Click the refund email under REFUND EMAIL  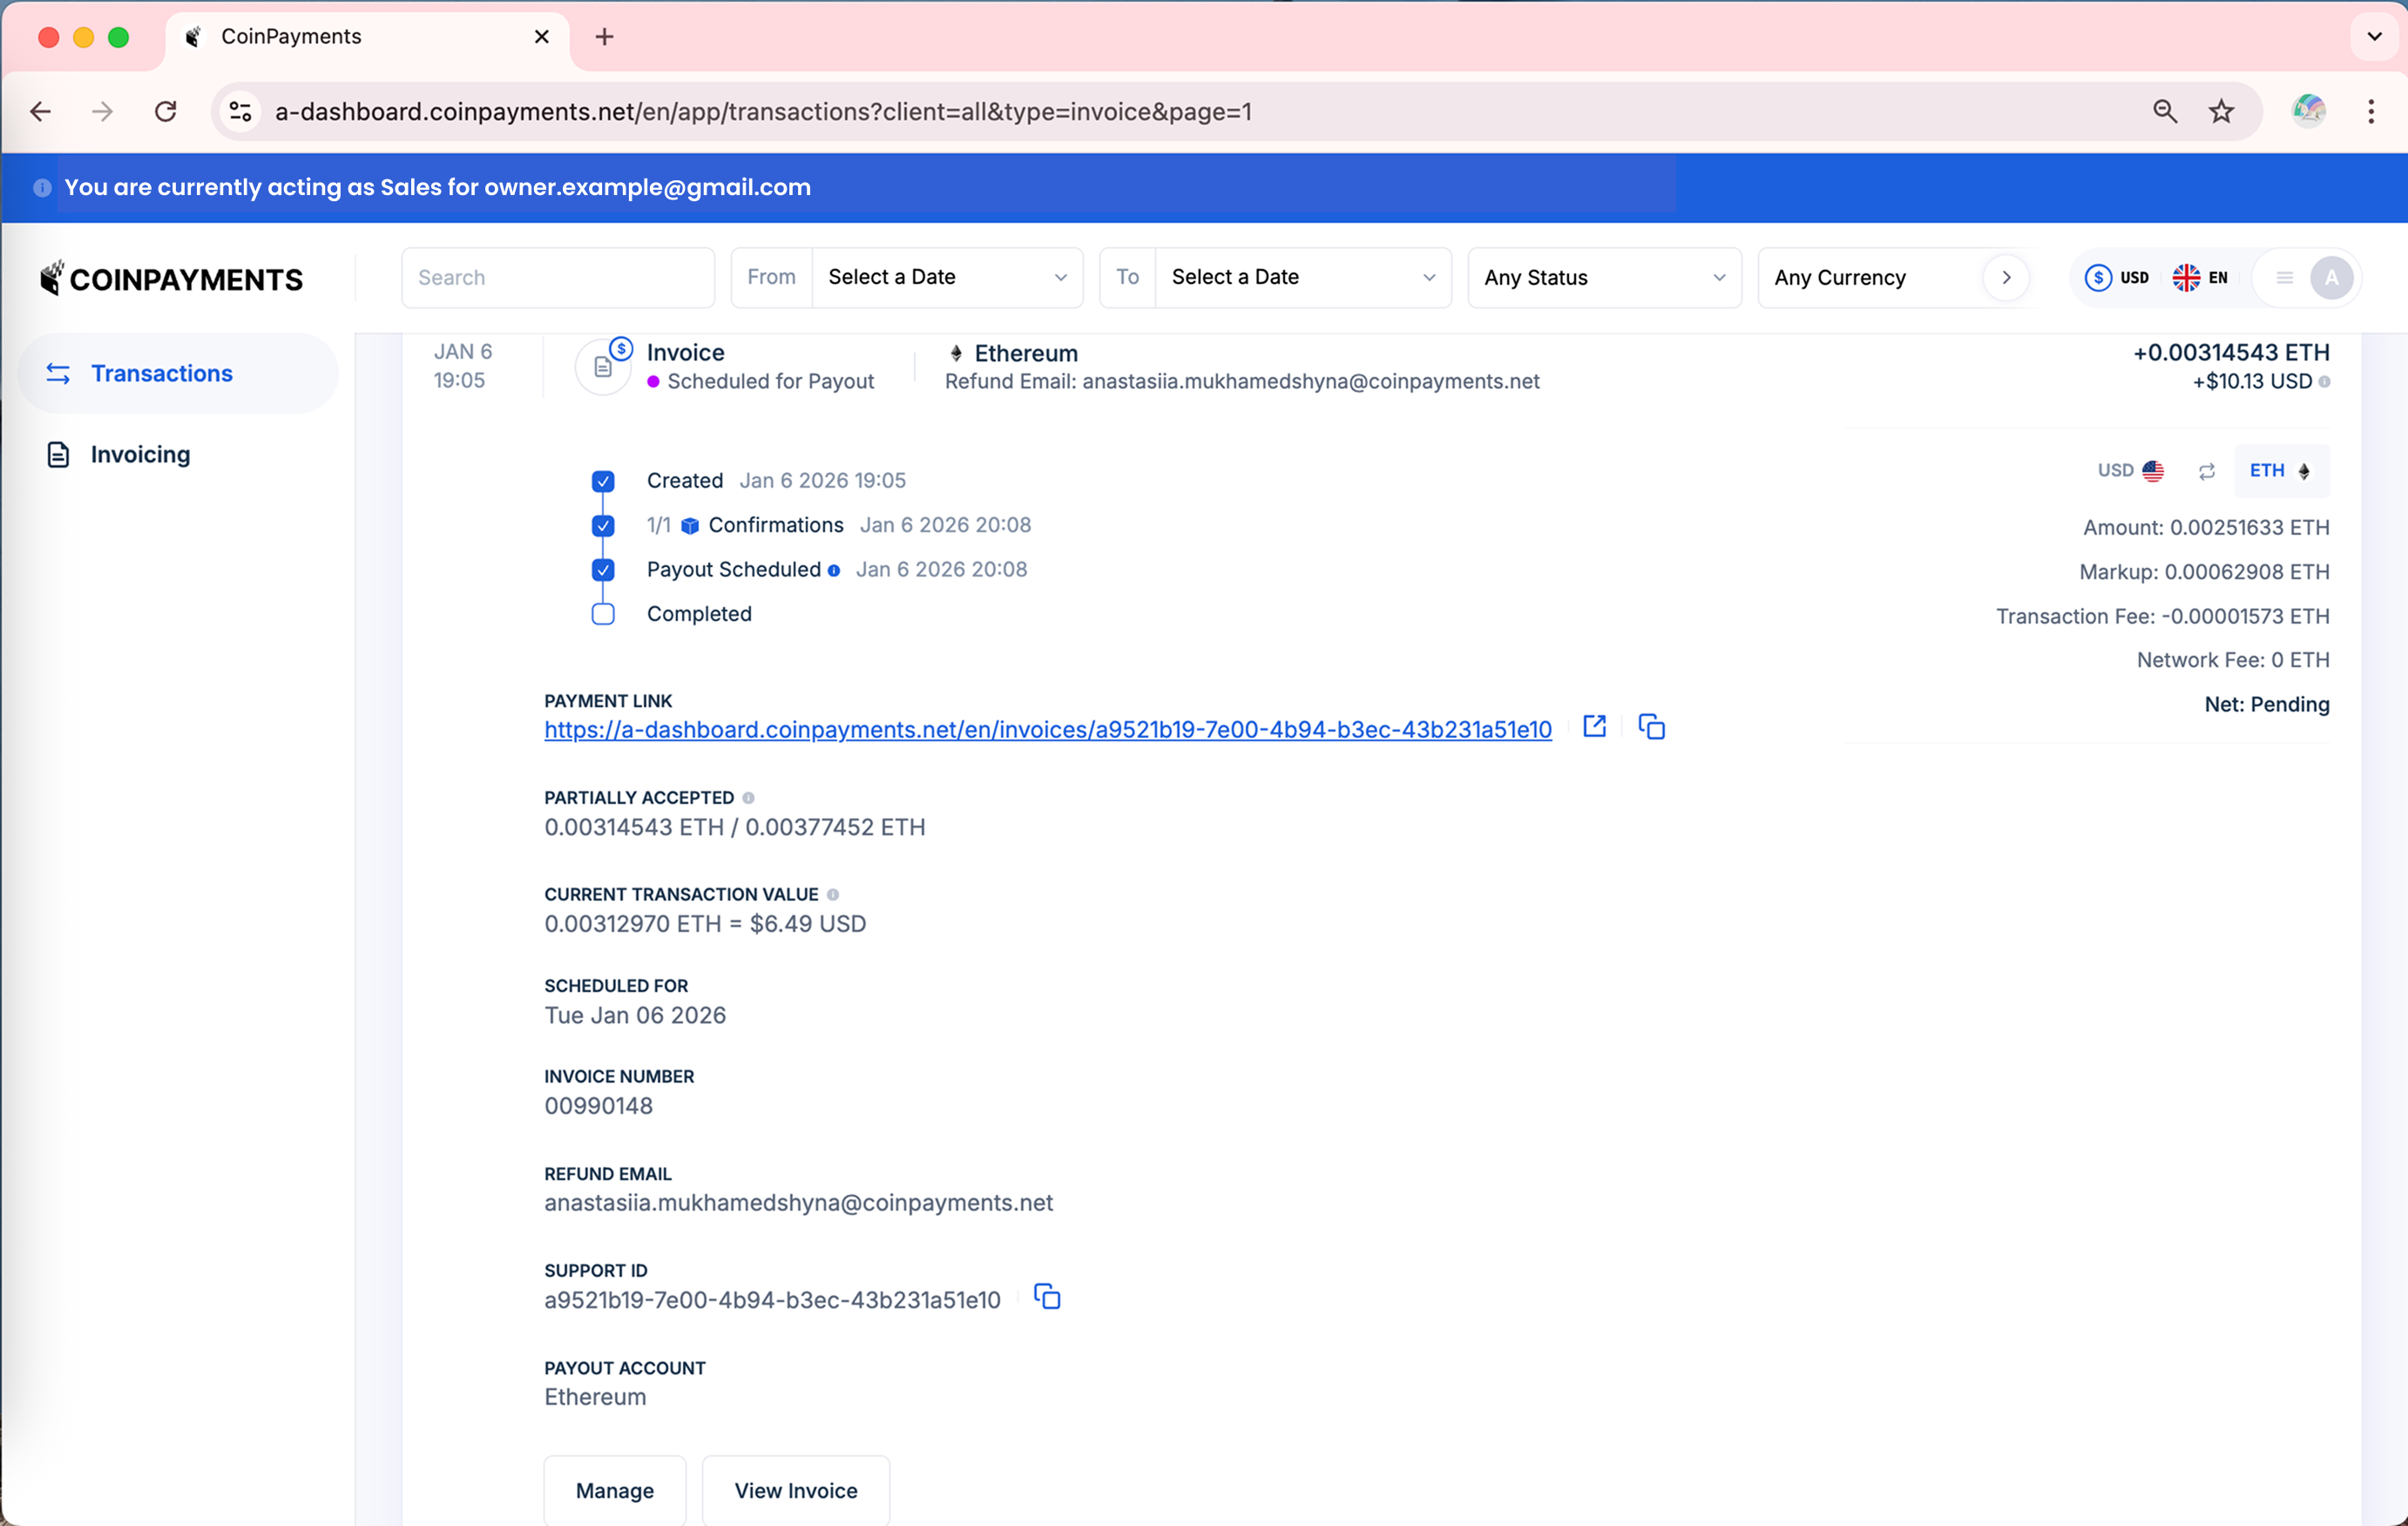point(798,1203)
